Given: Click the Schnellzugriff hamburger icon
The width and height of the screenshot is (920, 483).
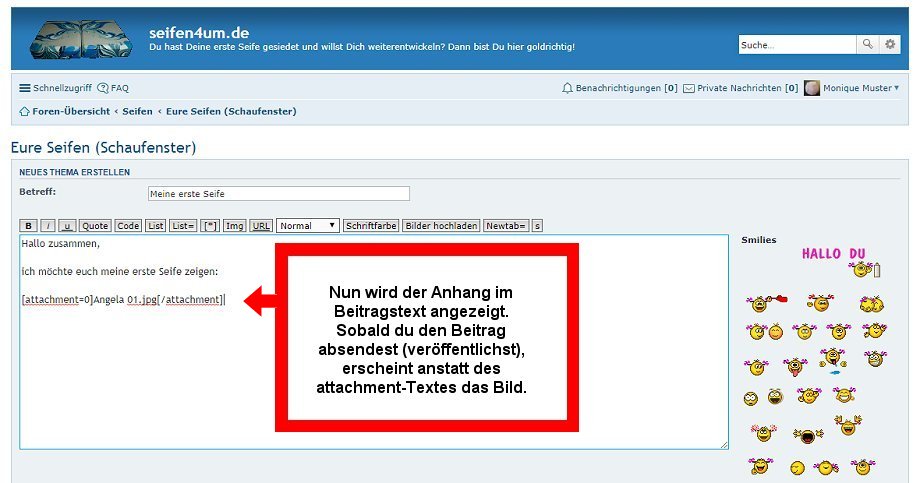Looking at the screenshot, I should tap(25, 88).
